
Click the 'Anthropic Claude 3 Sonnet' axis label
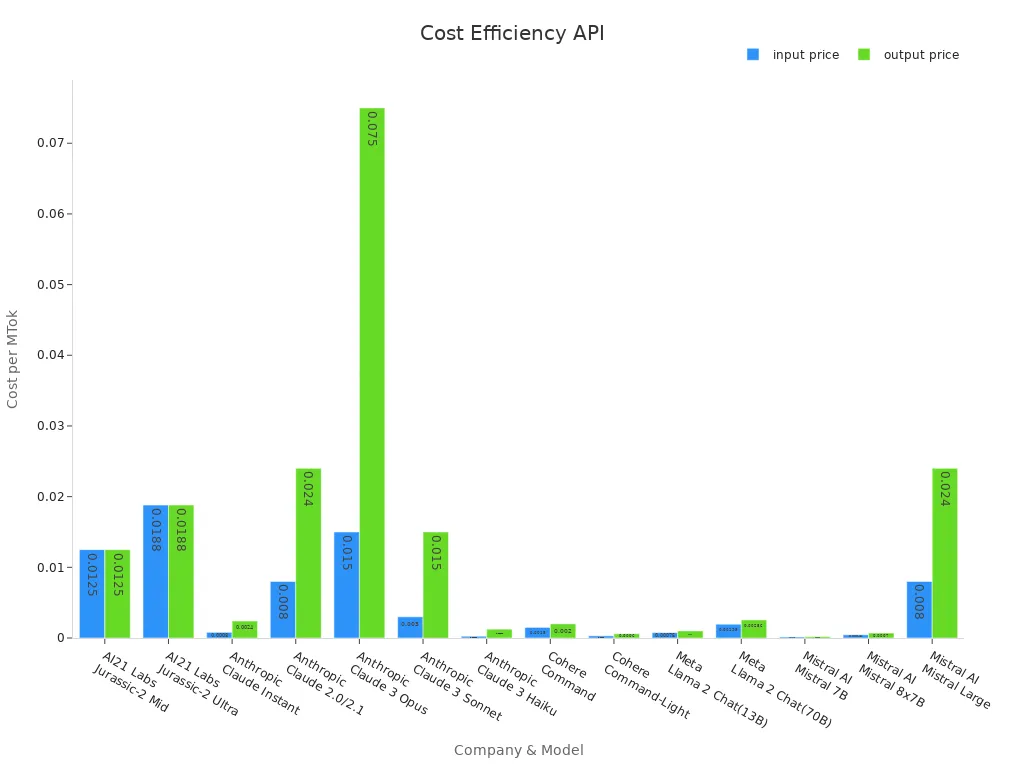[457, 686]
